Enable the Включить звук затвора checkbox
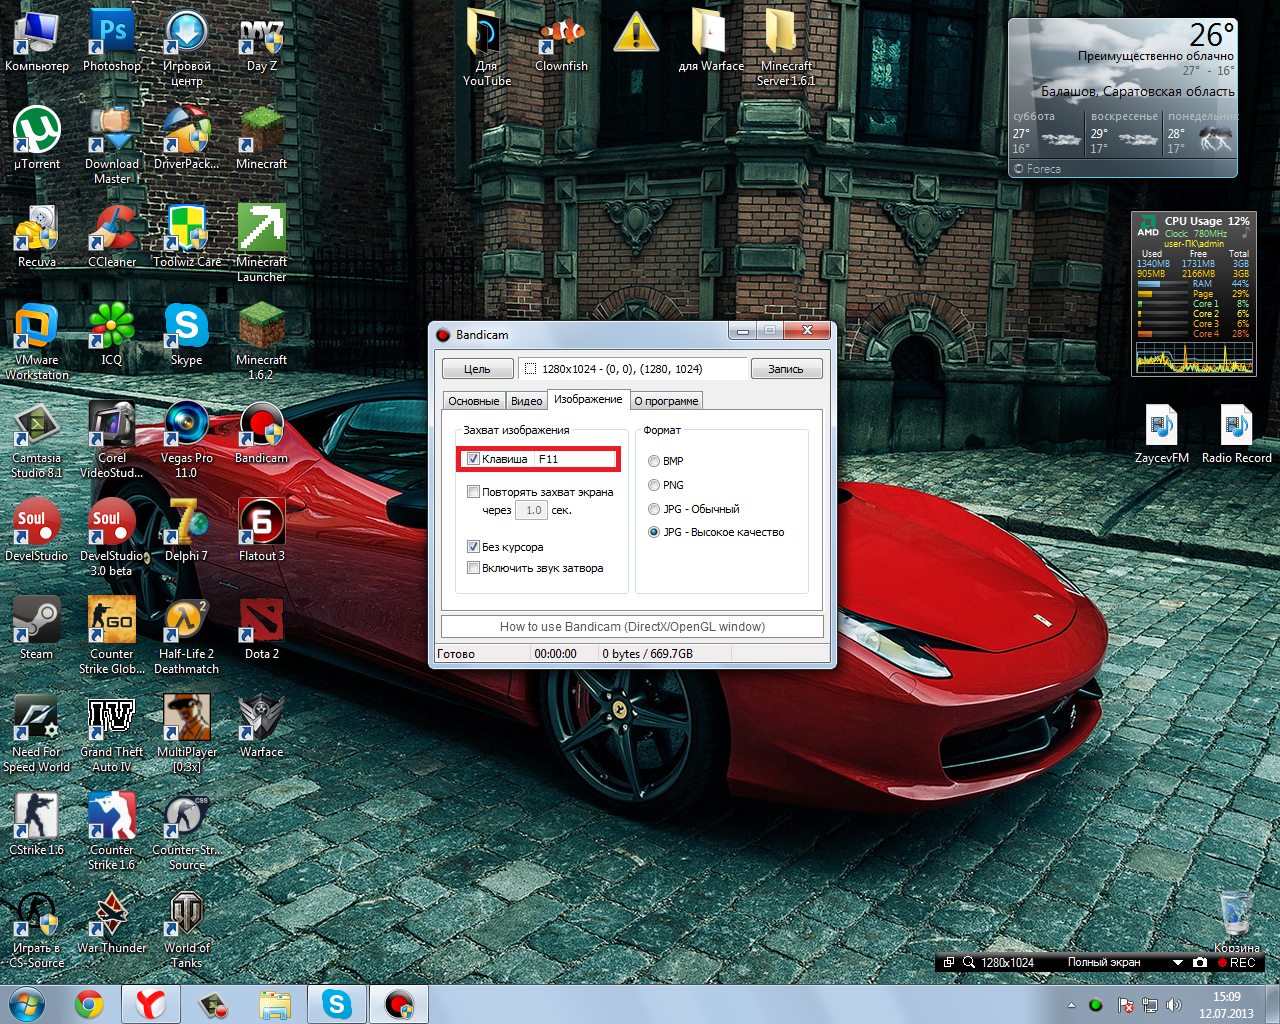Image resolution: width=1280 pixels, height=1024 pixels. coord(474,568)
